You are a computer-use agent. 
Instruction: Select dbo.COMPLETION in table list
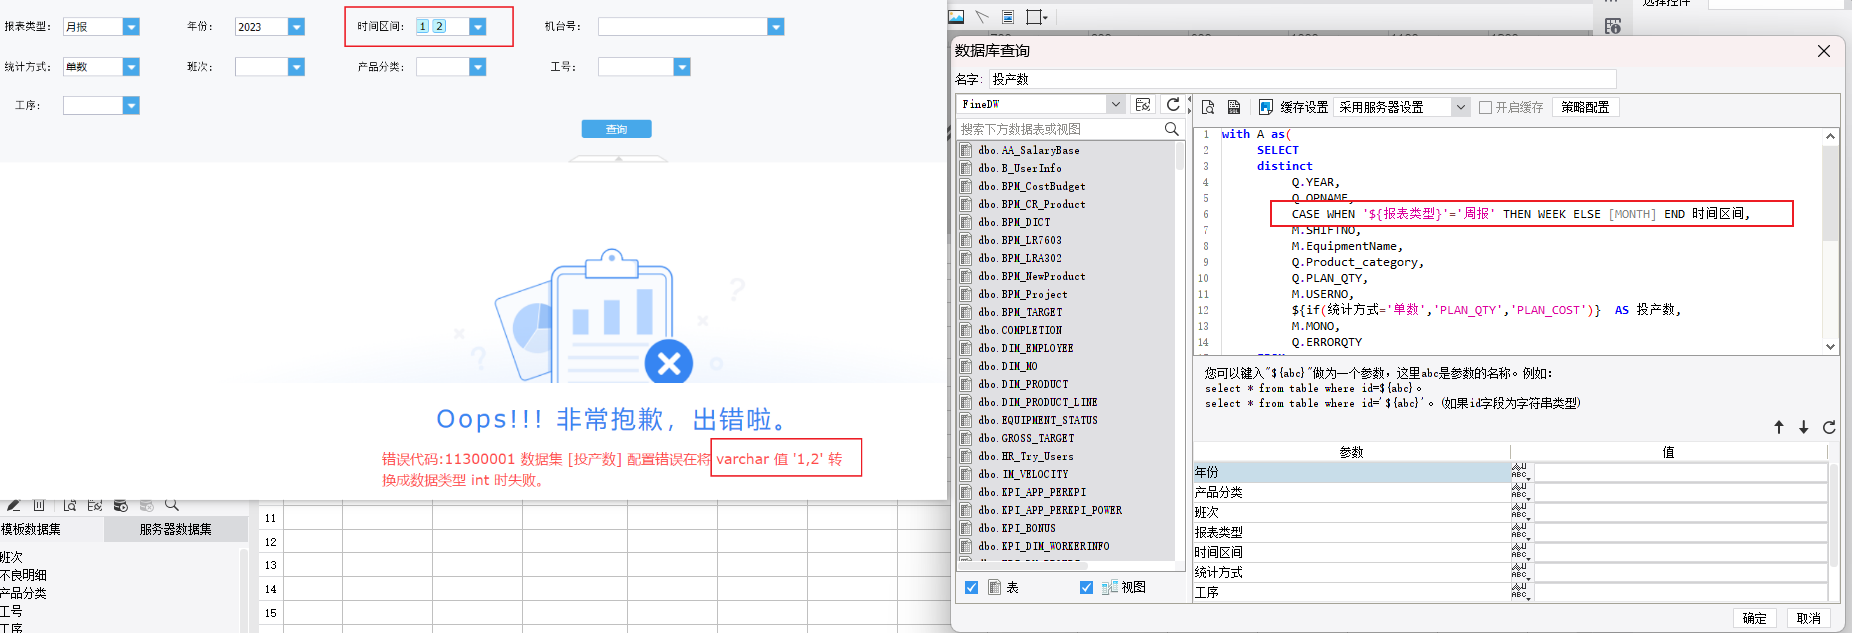(1020, 330)
